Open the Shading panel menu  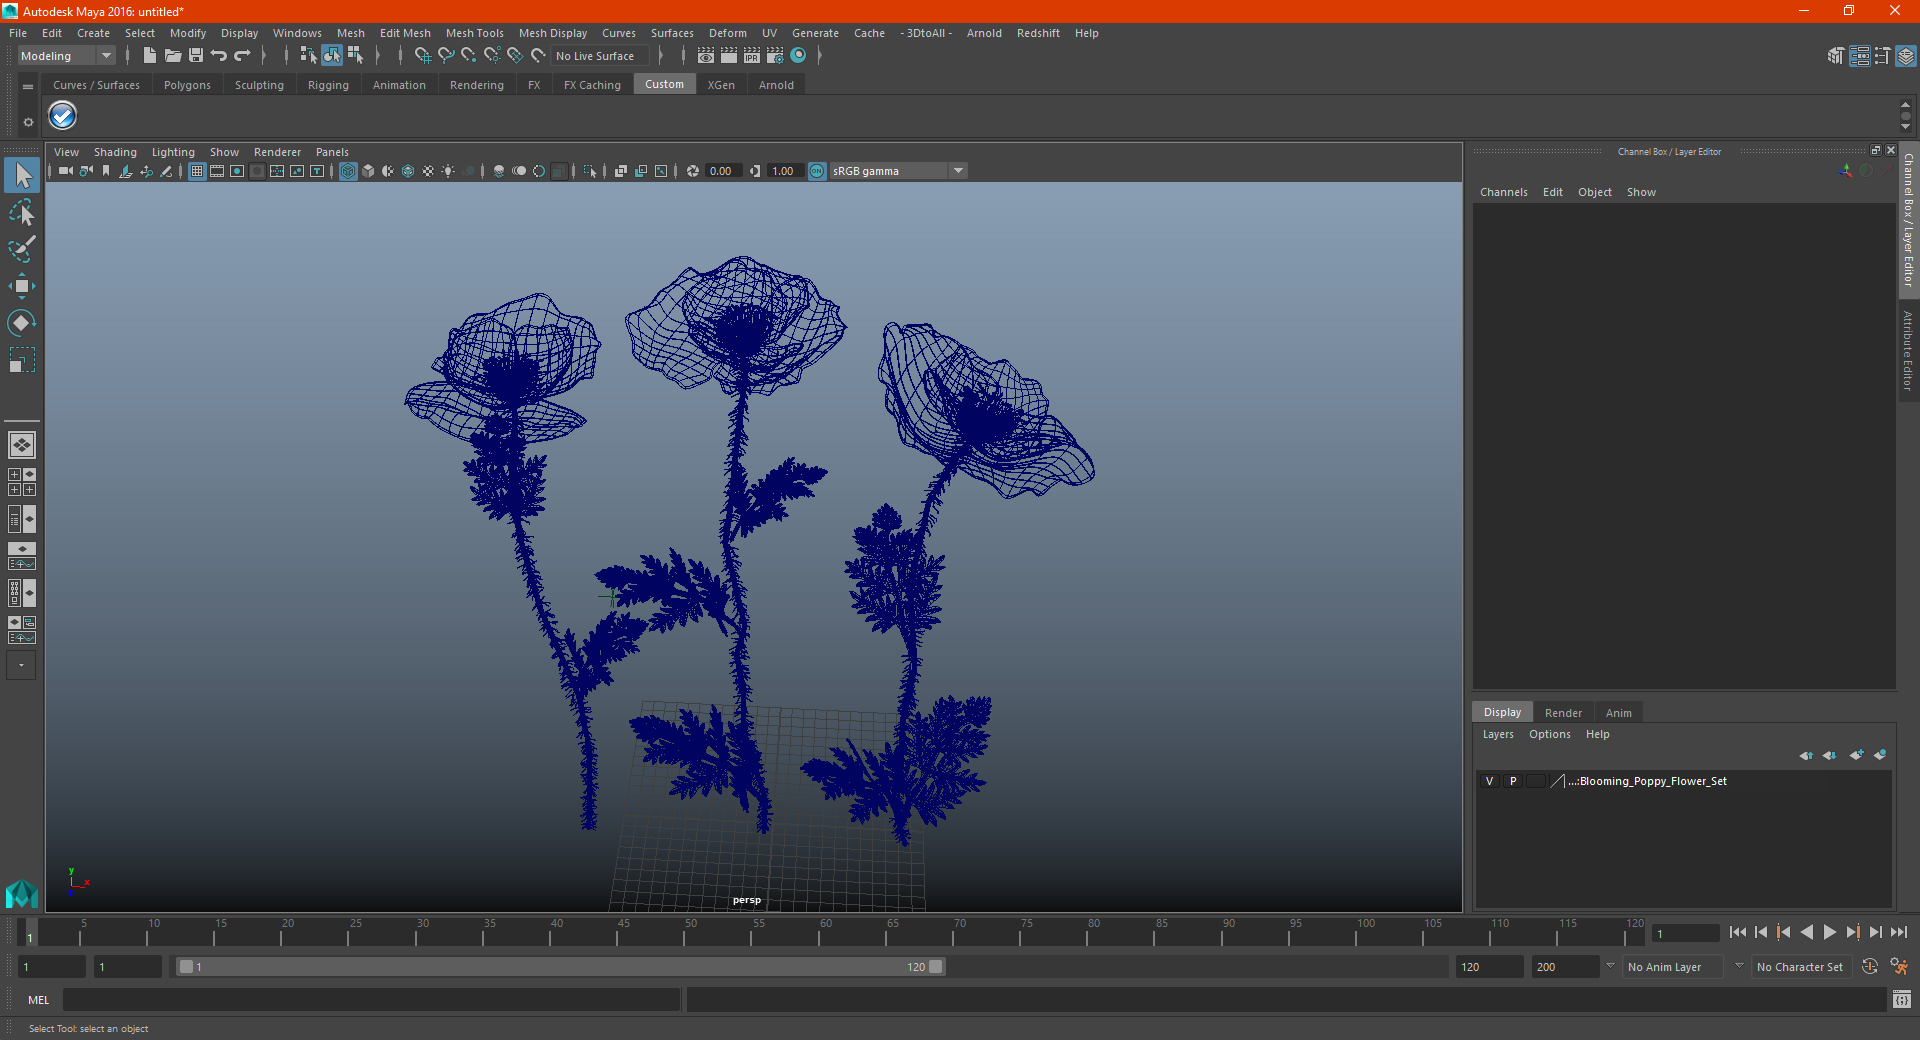pos(115,152)
